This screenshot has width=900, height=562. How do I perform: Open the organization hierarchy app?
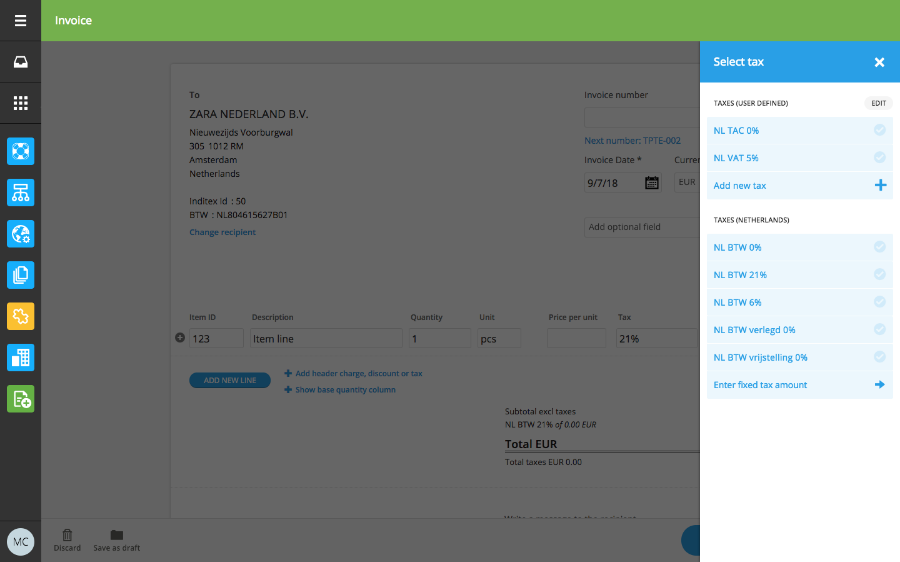click(21, 193)
